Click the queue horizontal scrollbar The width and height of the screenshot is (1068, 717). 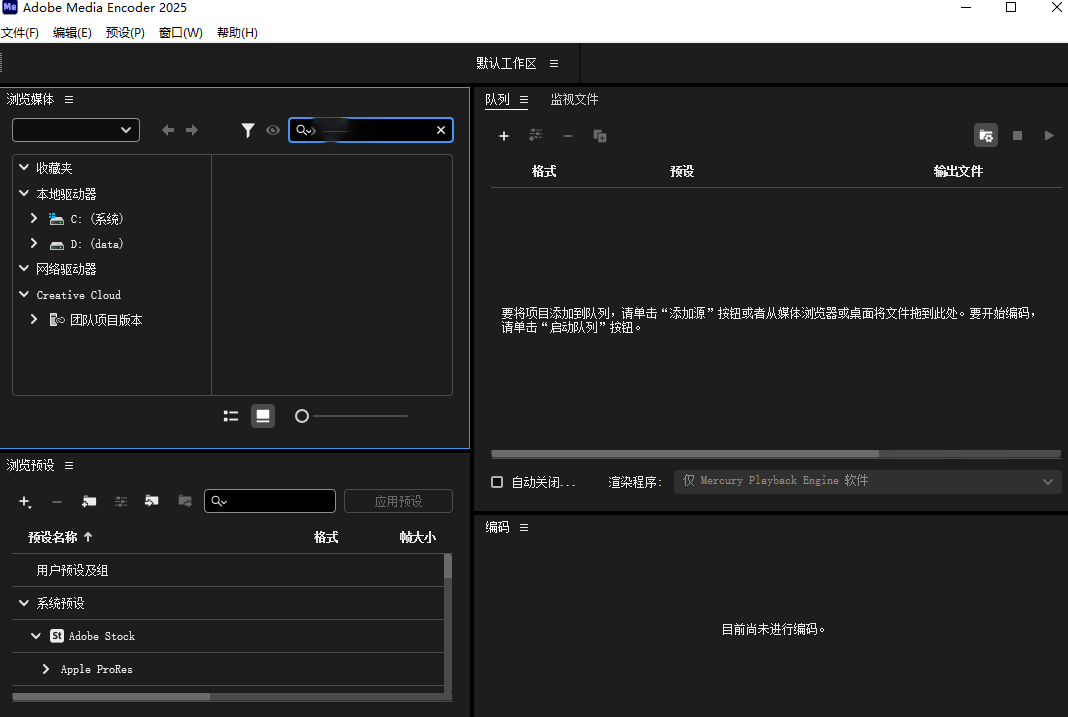685,453
